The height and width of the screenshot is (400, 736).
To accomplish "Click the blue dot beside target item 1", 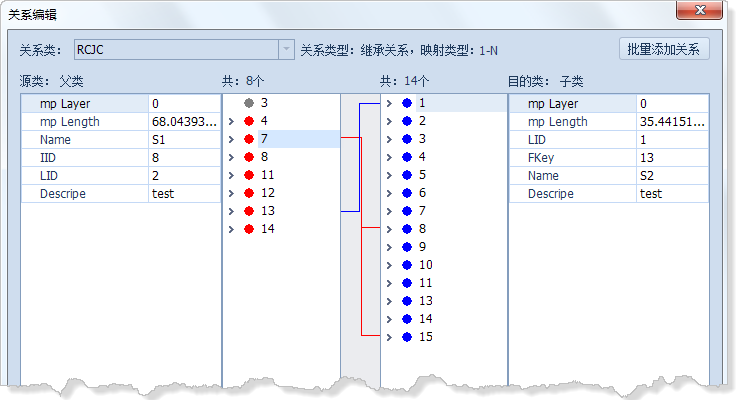I will pyautogui.click(x=406, y=103).
